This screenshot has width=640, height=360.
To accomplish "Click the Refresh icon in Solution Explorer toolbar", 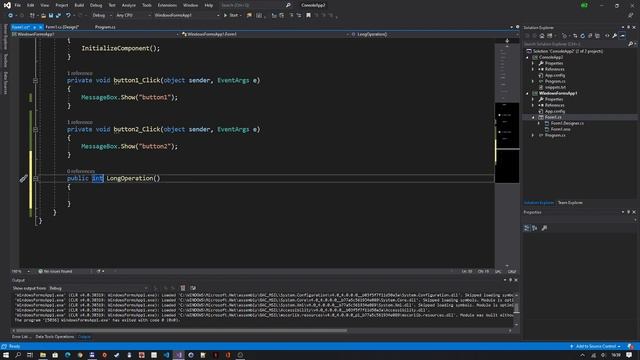I will 582,36.
